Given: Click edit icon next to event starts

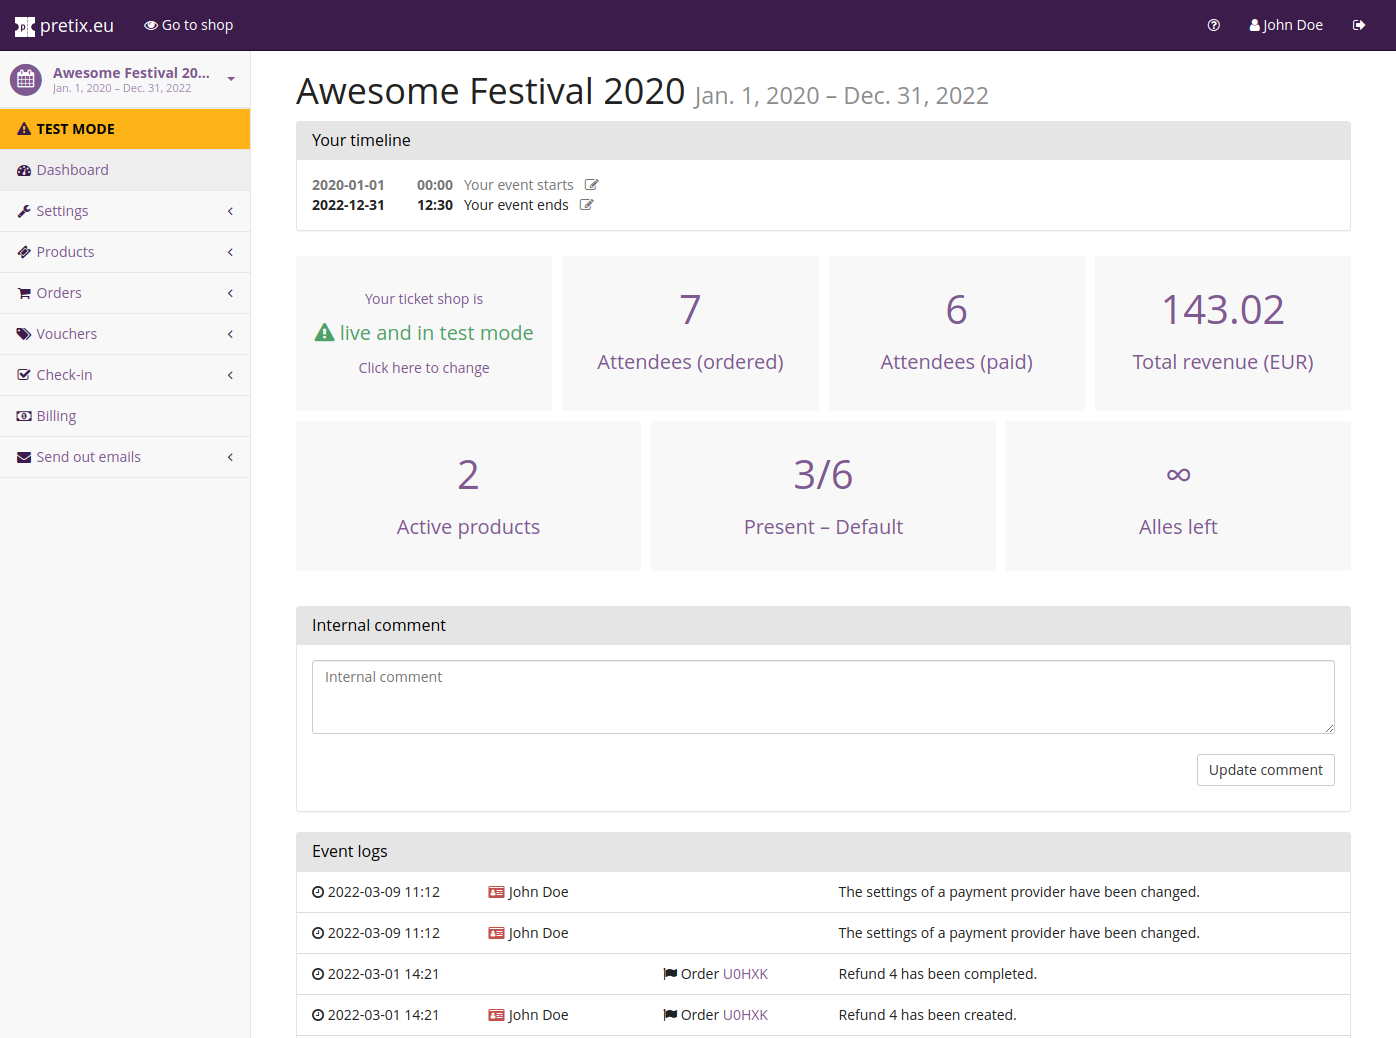Looking at the screenshot, I should tap(591, 185).
